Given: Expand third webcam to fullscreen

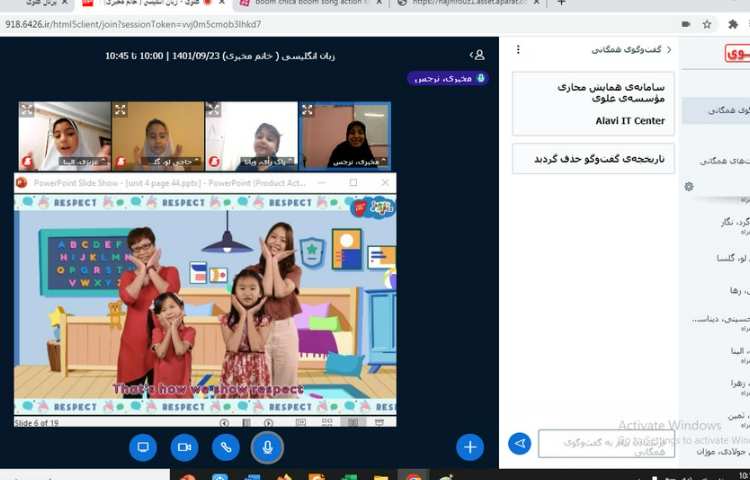Looking at the screenshot, I should click(213, 109).
